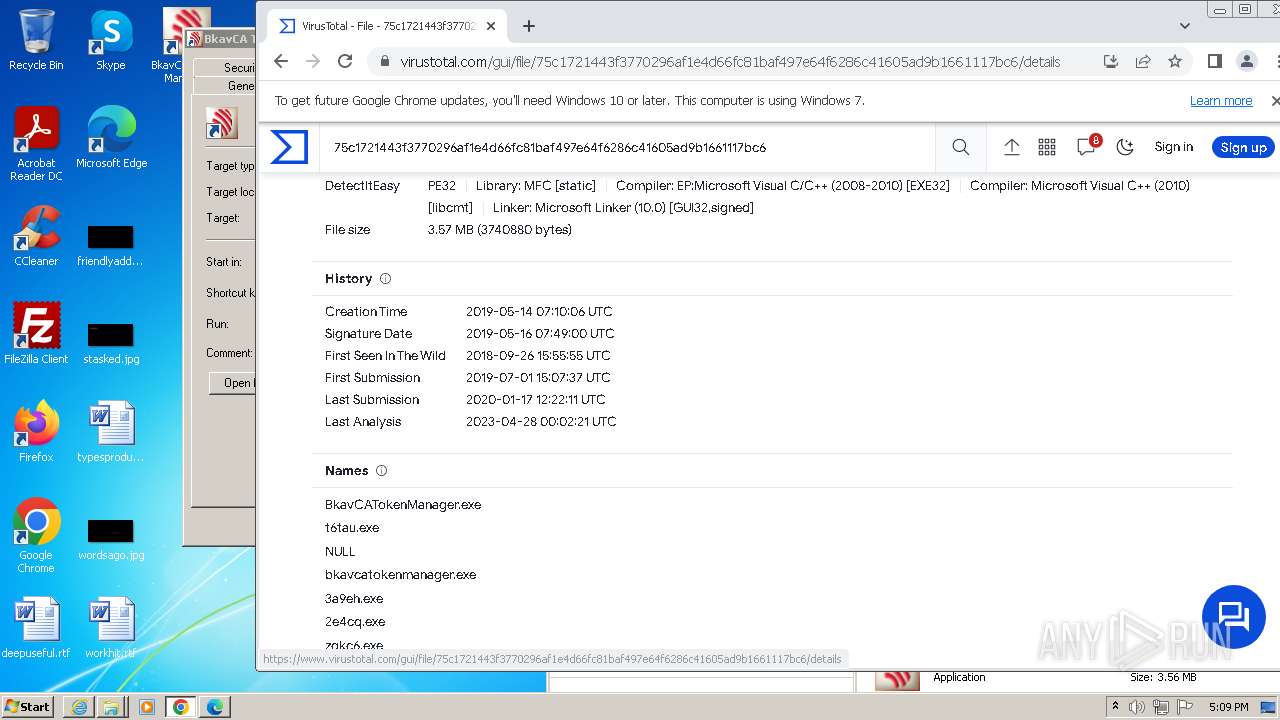Open Acrobat Reader DC shortcut

(36, 144)
